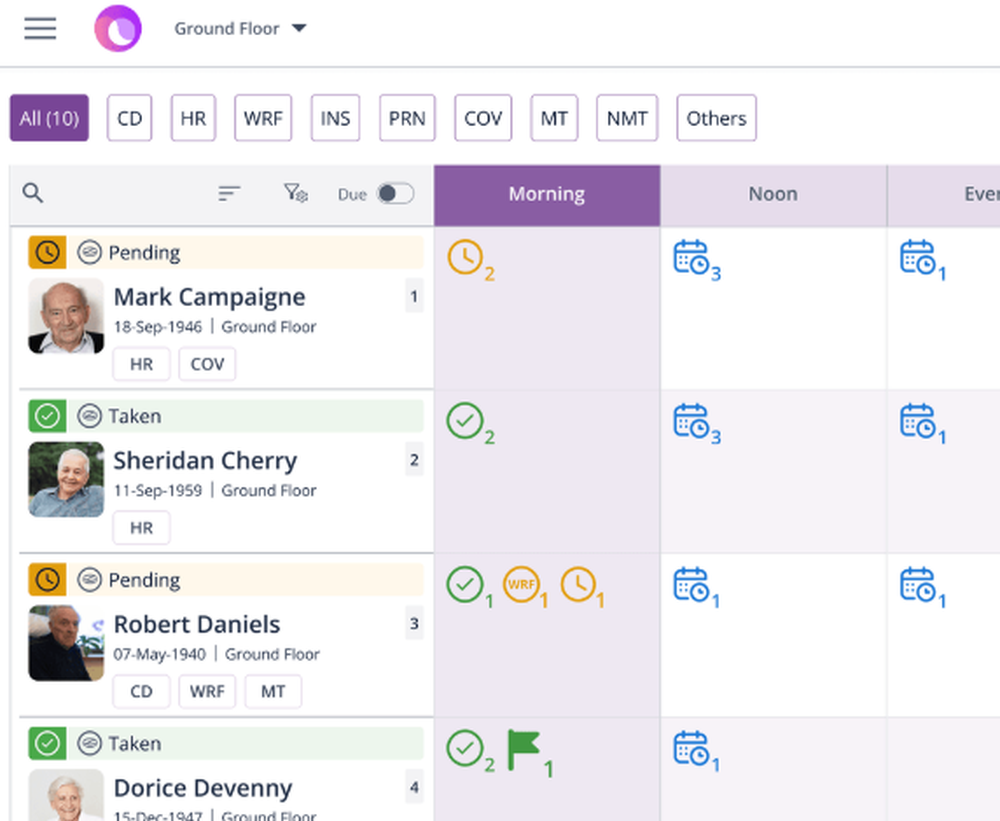Select the green taken checkmark in Sheridan Cherry's Morning cell
Image resolution: width=1000 pixels, height=821 pixels.
click(x=467, y=421)
